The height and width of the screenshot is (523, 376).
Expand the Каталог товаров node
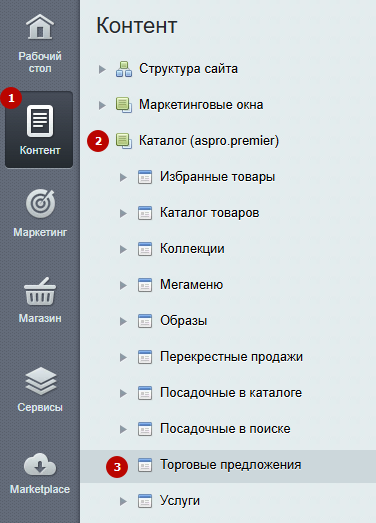(x=123, y=213)
